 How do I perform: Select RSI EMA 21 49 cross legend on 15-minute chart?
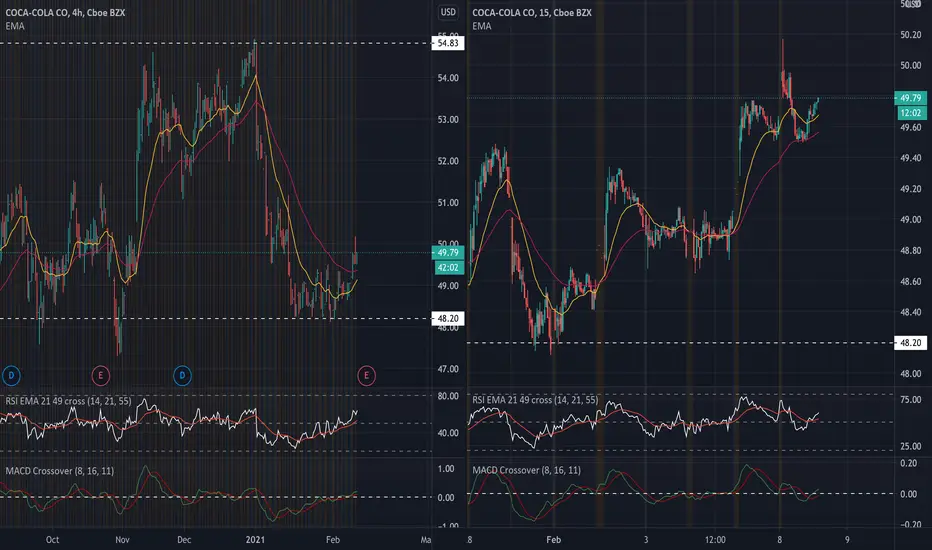pyautogui.click(x=536, y=400)
